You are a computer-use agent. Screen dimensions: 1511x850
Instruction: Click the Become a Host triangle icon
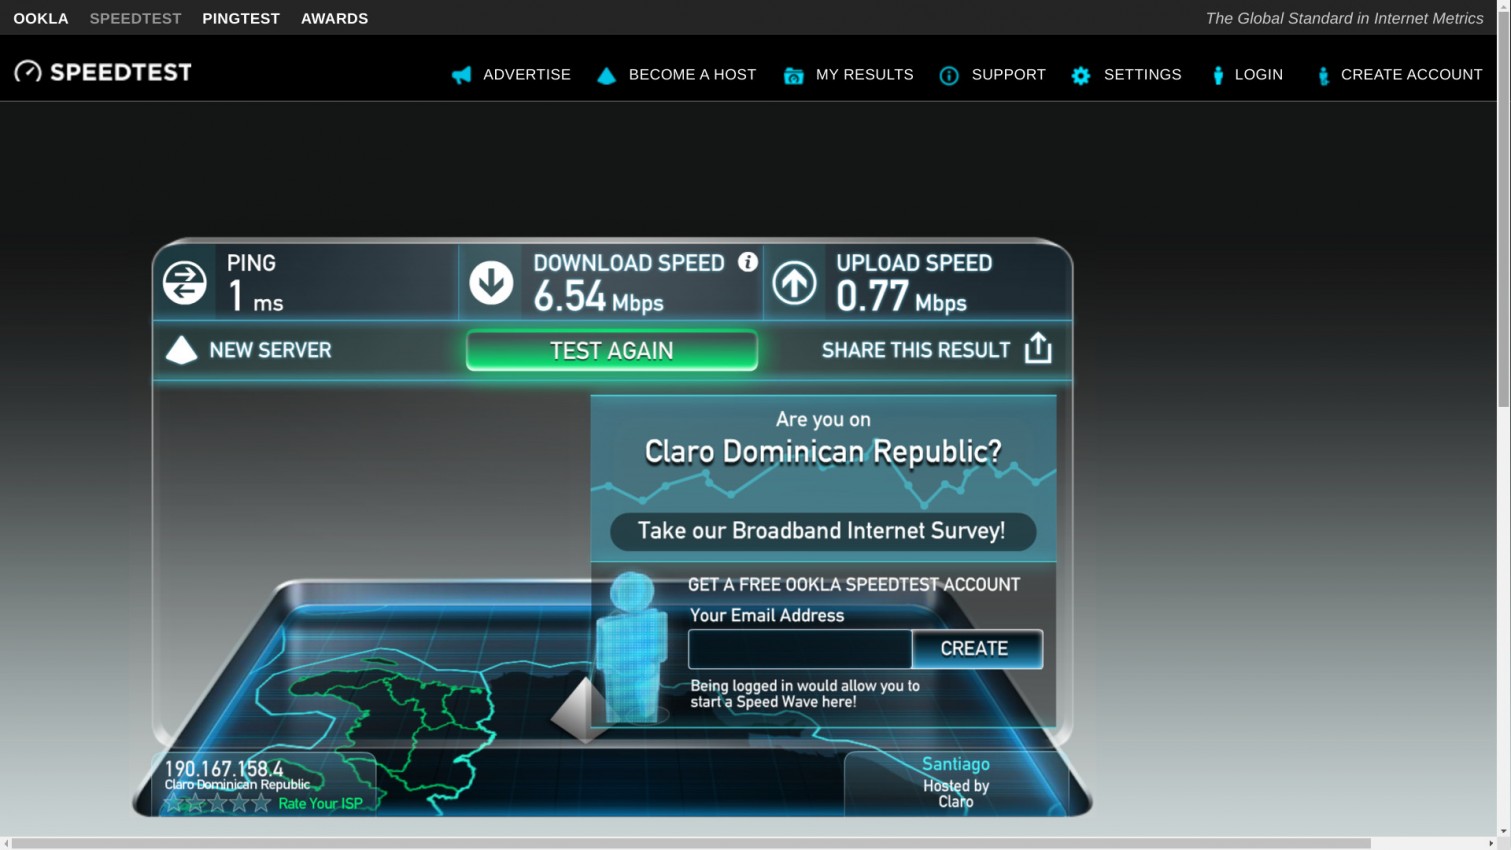pyautogui.click(x=606, y=75)
